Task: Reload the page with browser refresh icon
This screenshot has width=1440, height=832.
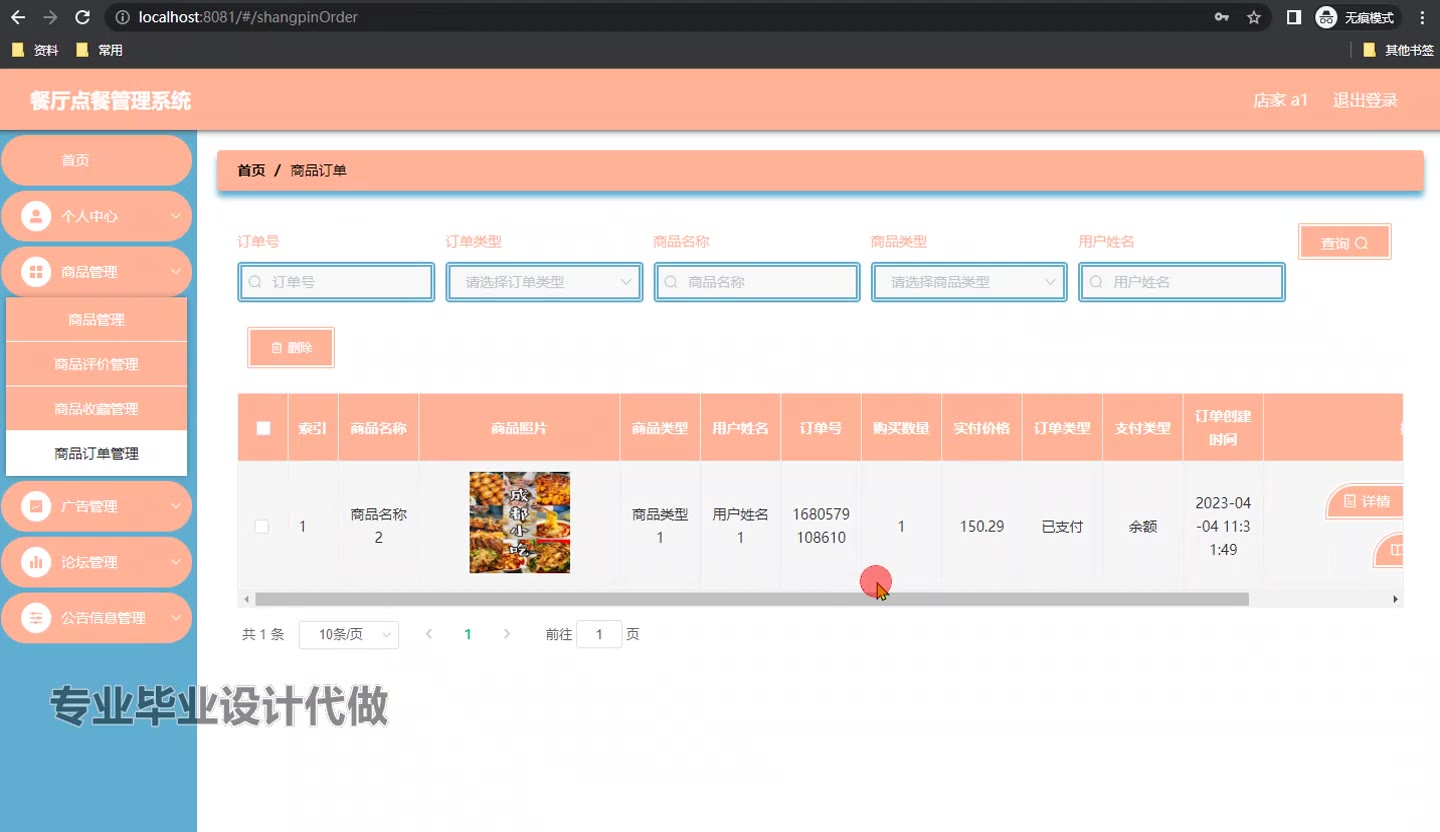Action: [83, 17]
